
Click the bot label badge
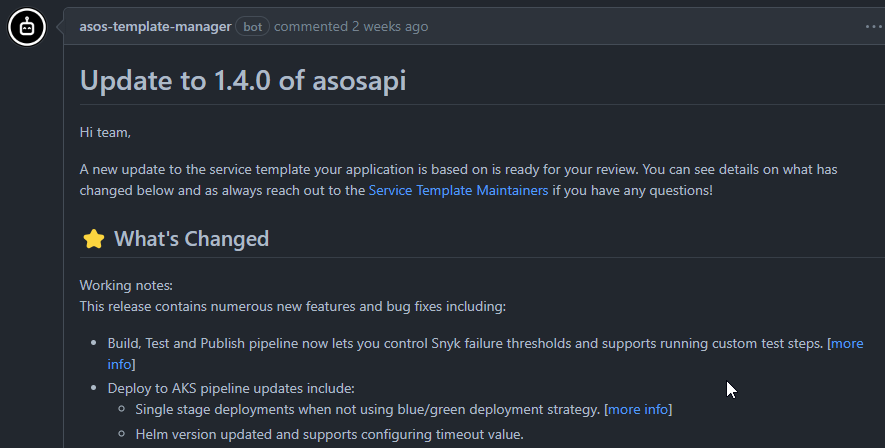point(252,27)
